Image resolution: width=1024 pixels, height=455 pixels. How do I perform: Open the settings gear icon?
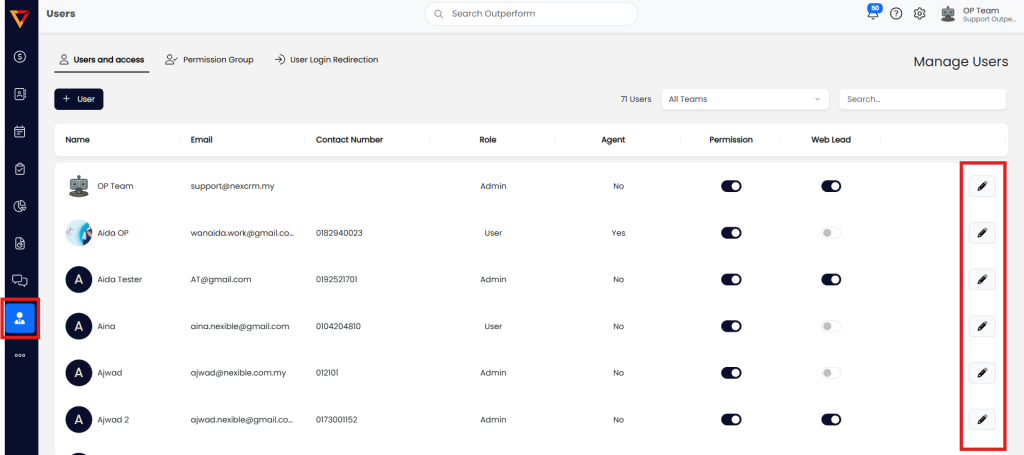(920, 14)
